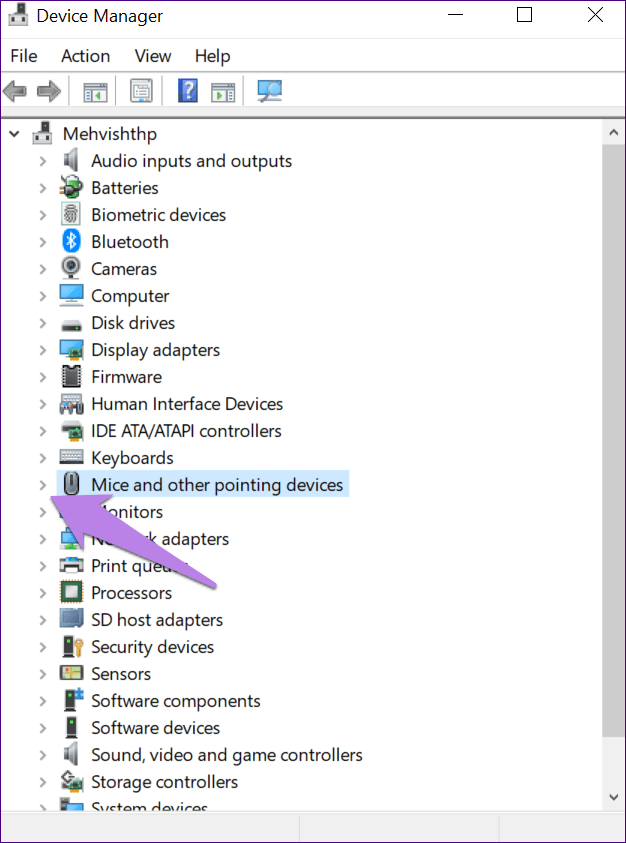Screen dimensions: 626x843
Task: Click the show console tree toolbar icon
Action: pos(94,90)
